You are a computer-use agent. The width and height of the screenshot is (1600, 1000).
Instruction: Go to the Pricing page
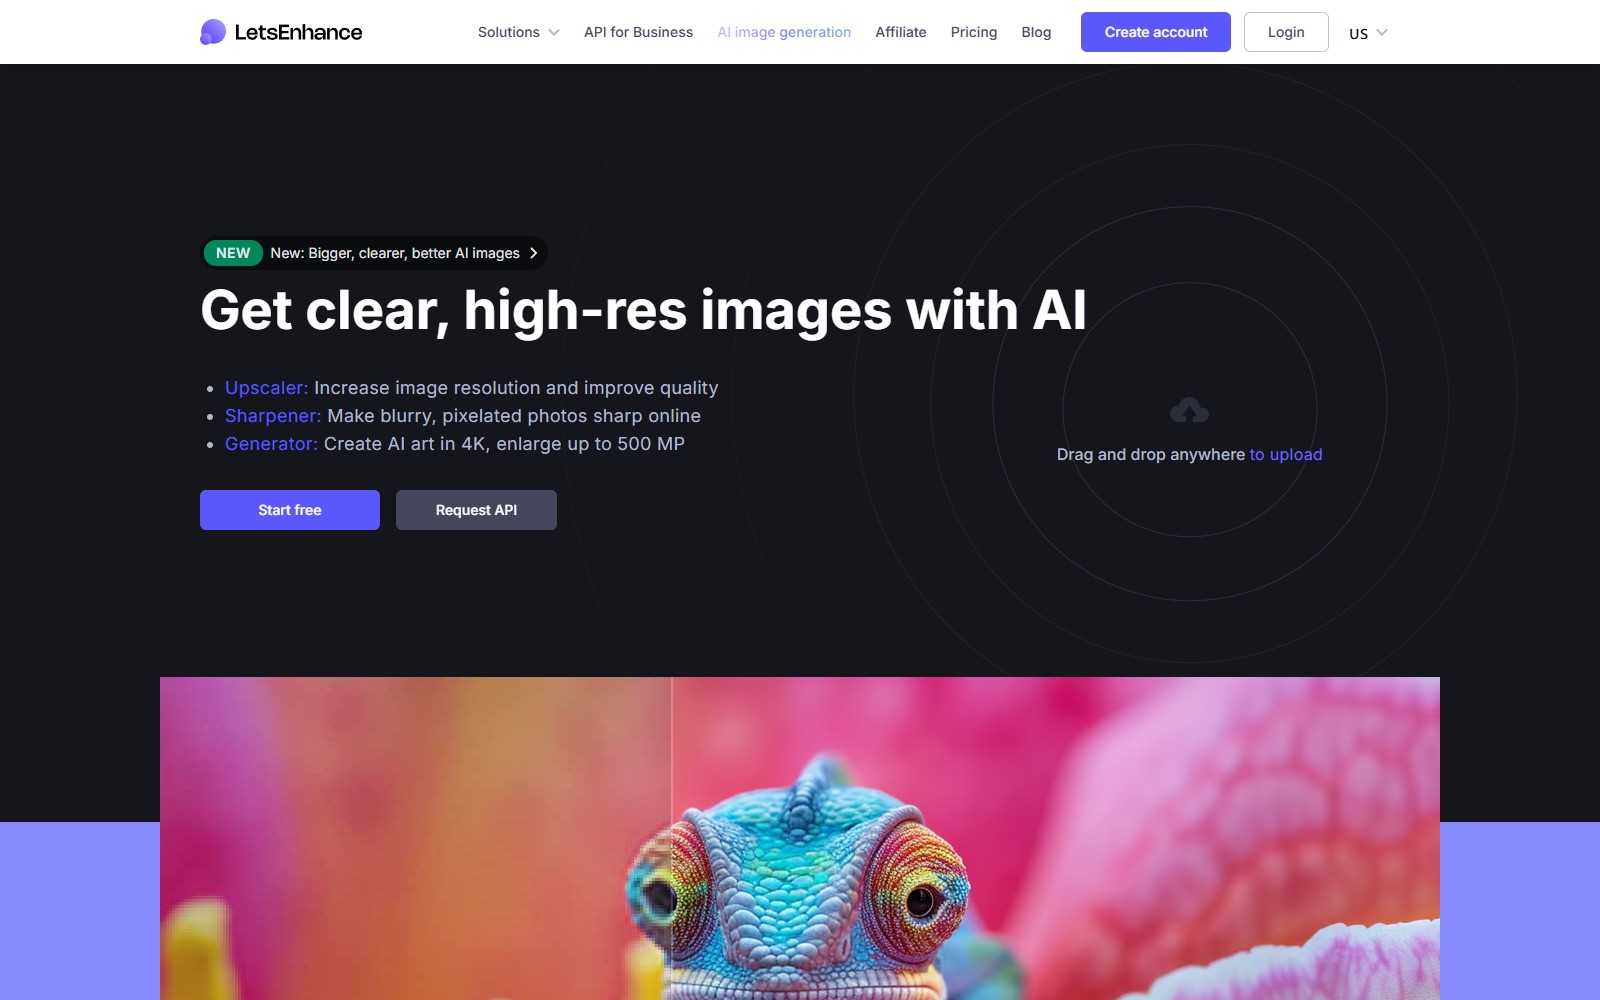pyautogui.click(x=973, y=32)
